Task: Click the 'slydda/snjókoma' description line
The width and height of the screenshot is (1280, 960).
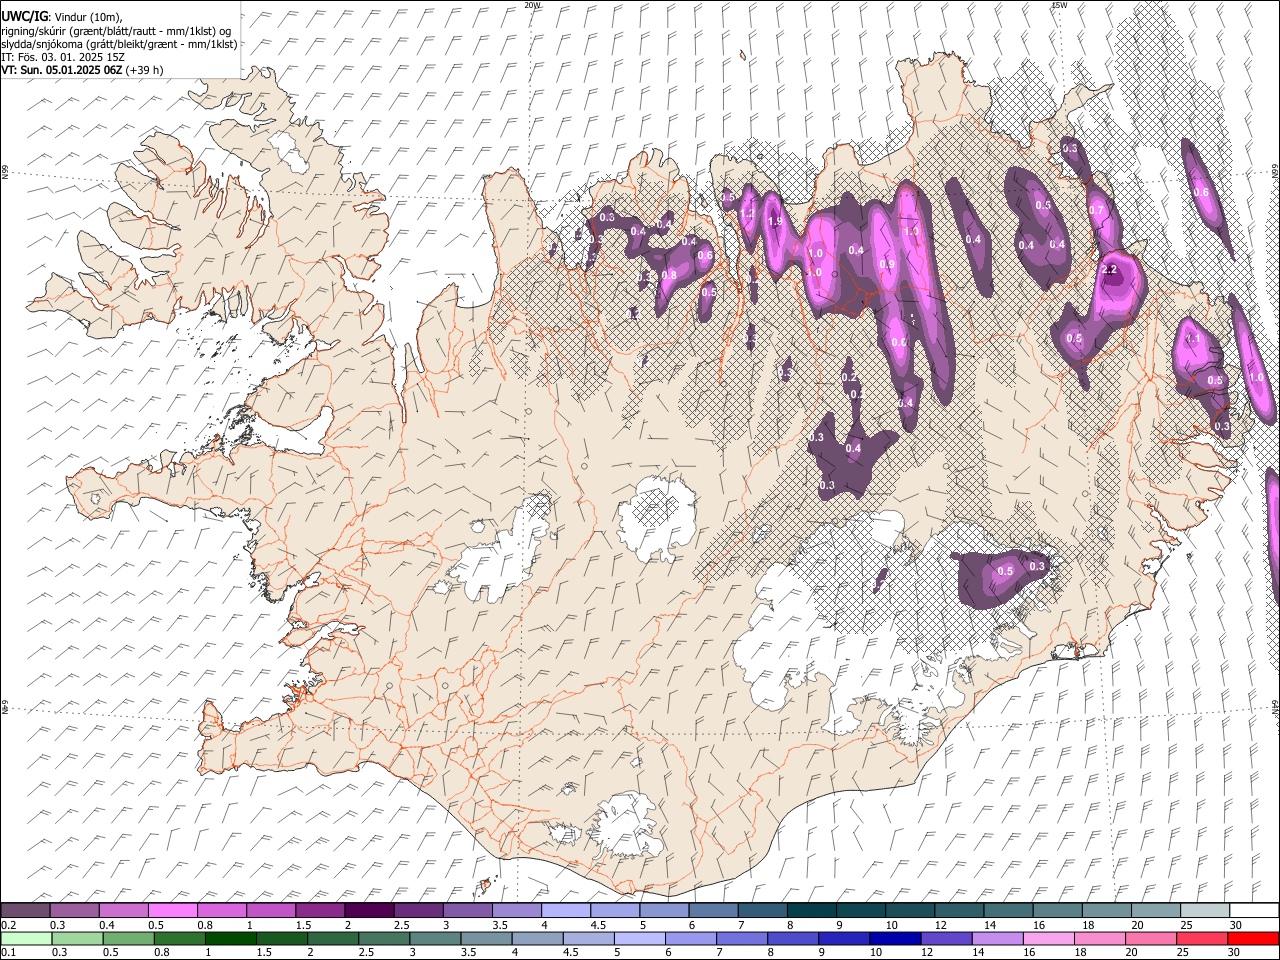Action: click(x=119, y=44)
